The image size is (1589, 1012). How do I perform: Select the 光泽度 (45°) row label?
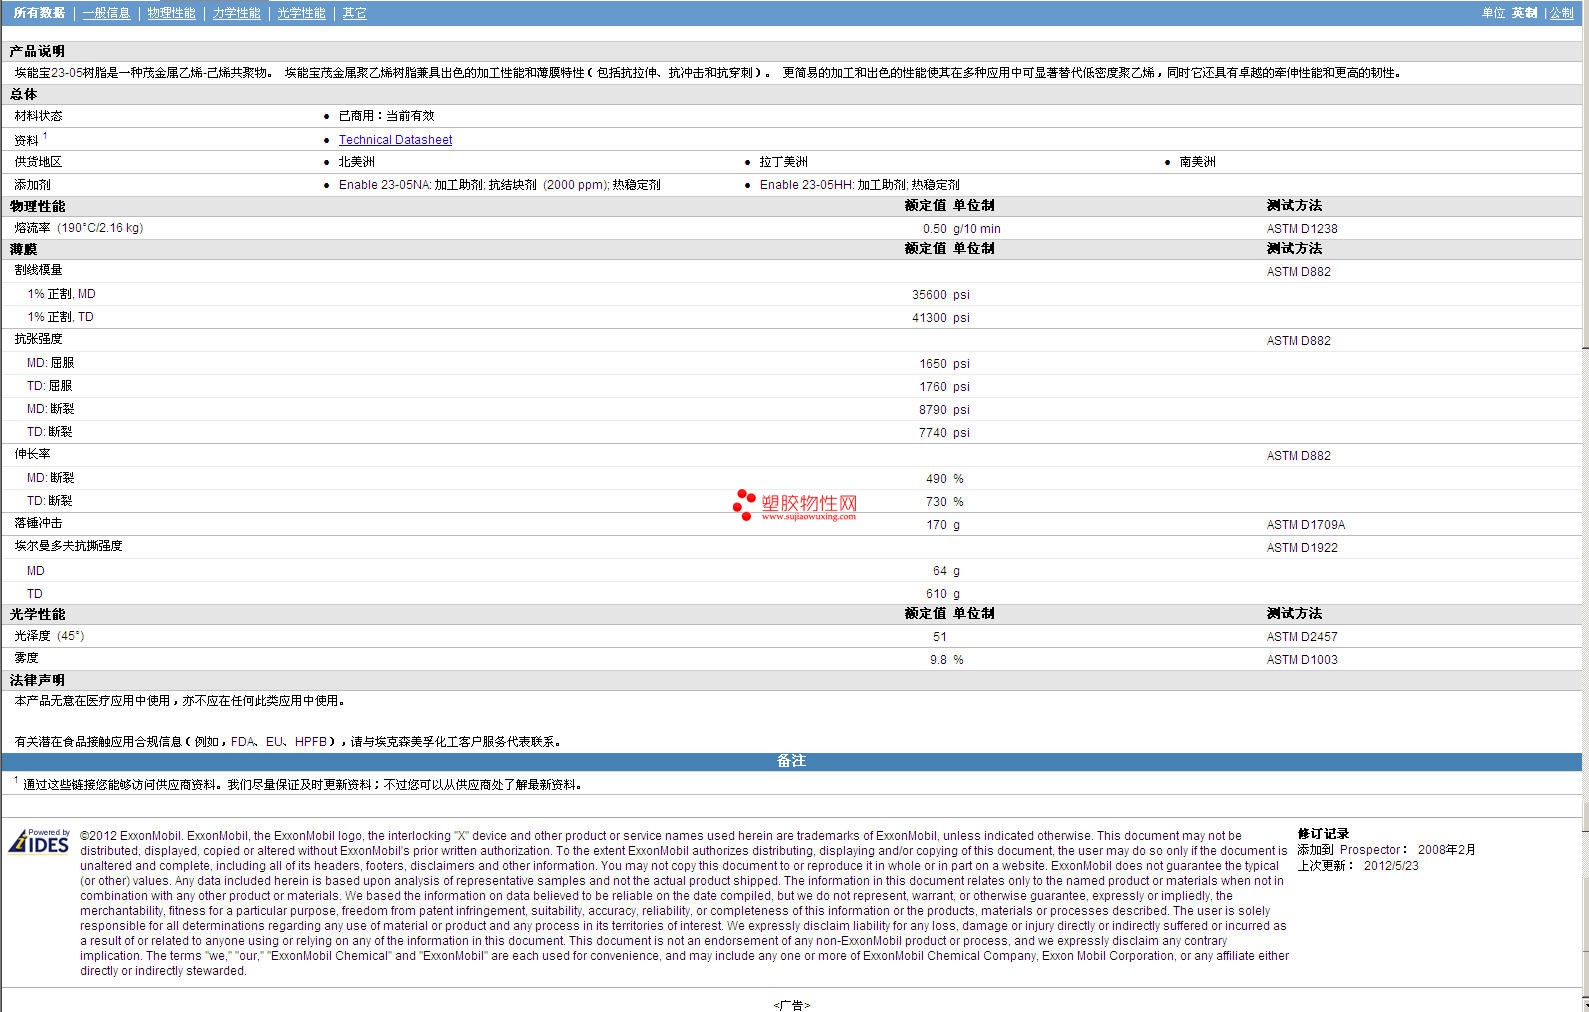(x=49, y=636)
